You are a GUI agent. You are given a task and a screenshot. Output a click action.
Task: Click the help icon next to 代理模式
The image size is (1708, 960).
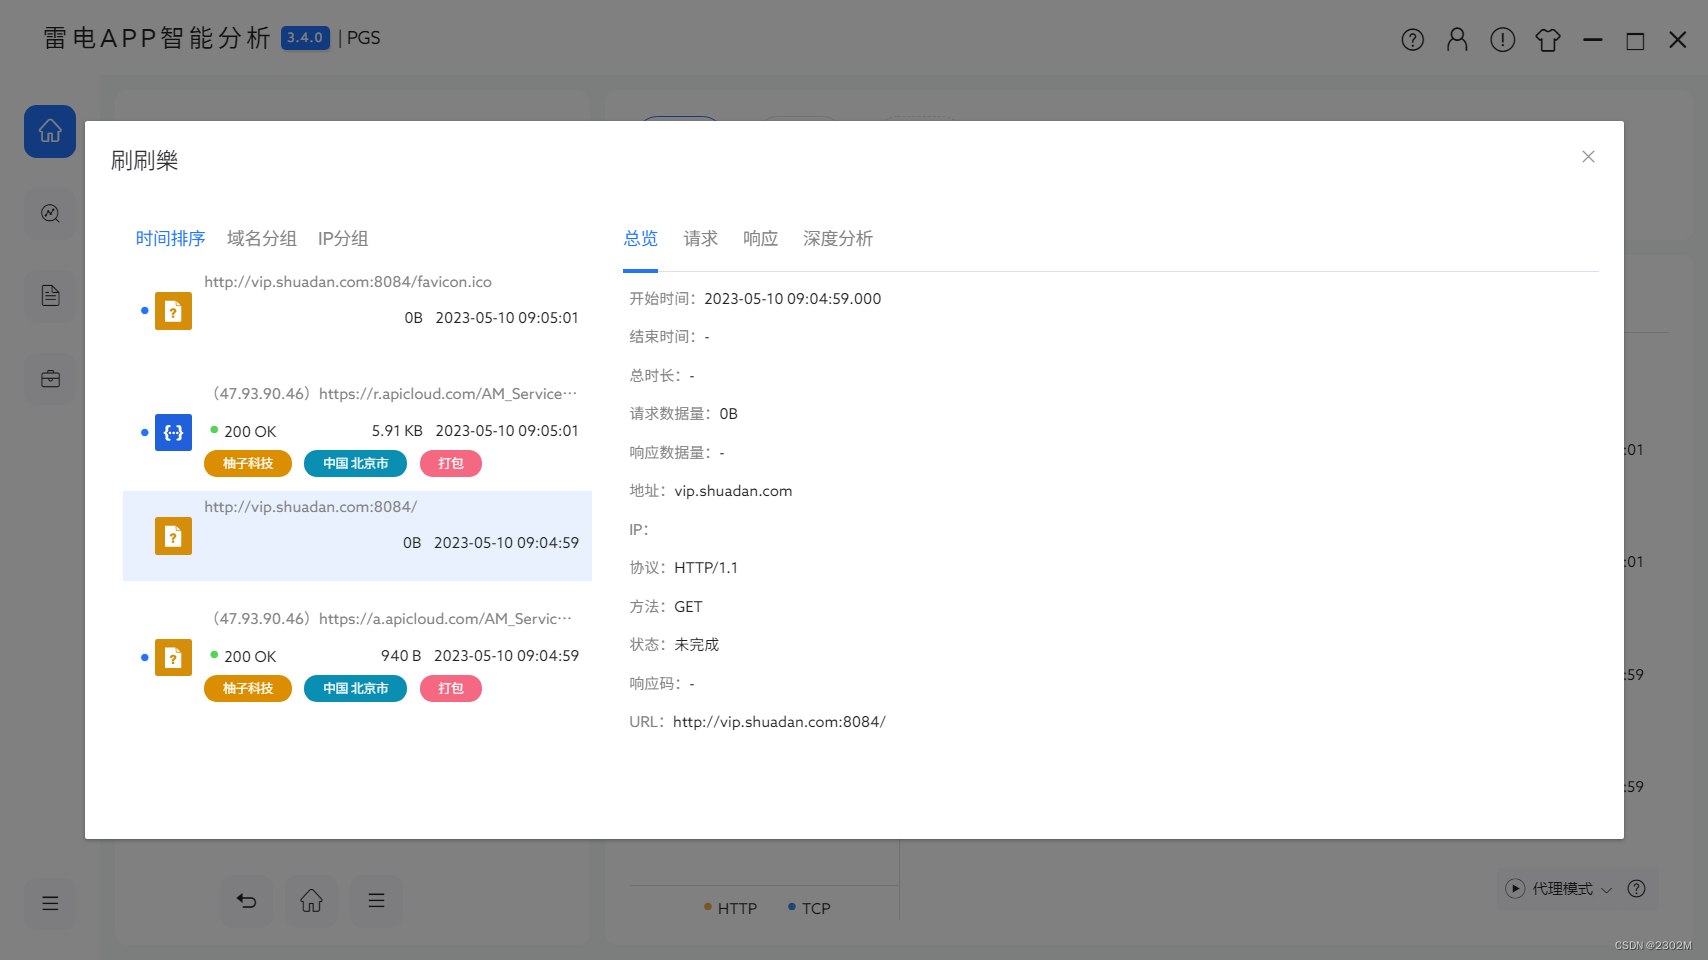click(x=1636, y=889)
